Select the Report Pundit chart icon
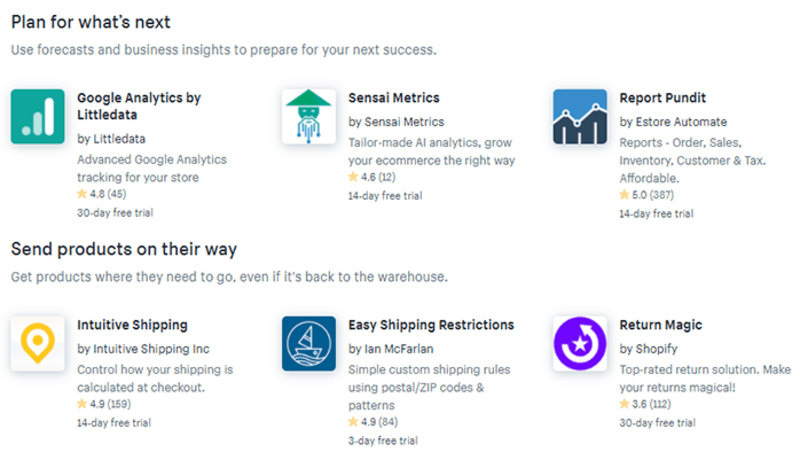 [580, 117]
